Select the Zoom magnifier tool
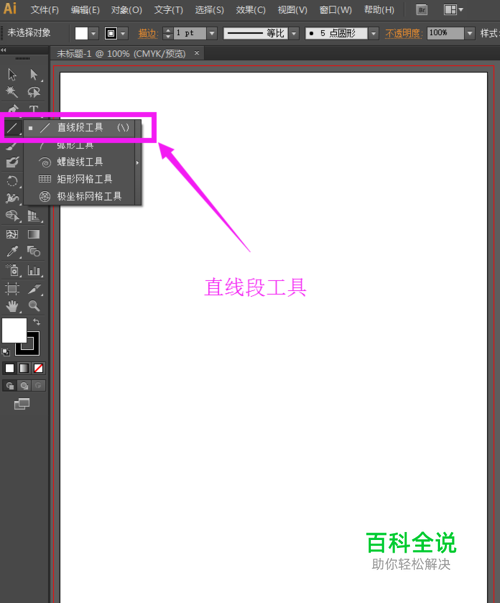 (34, 306)
